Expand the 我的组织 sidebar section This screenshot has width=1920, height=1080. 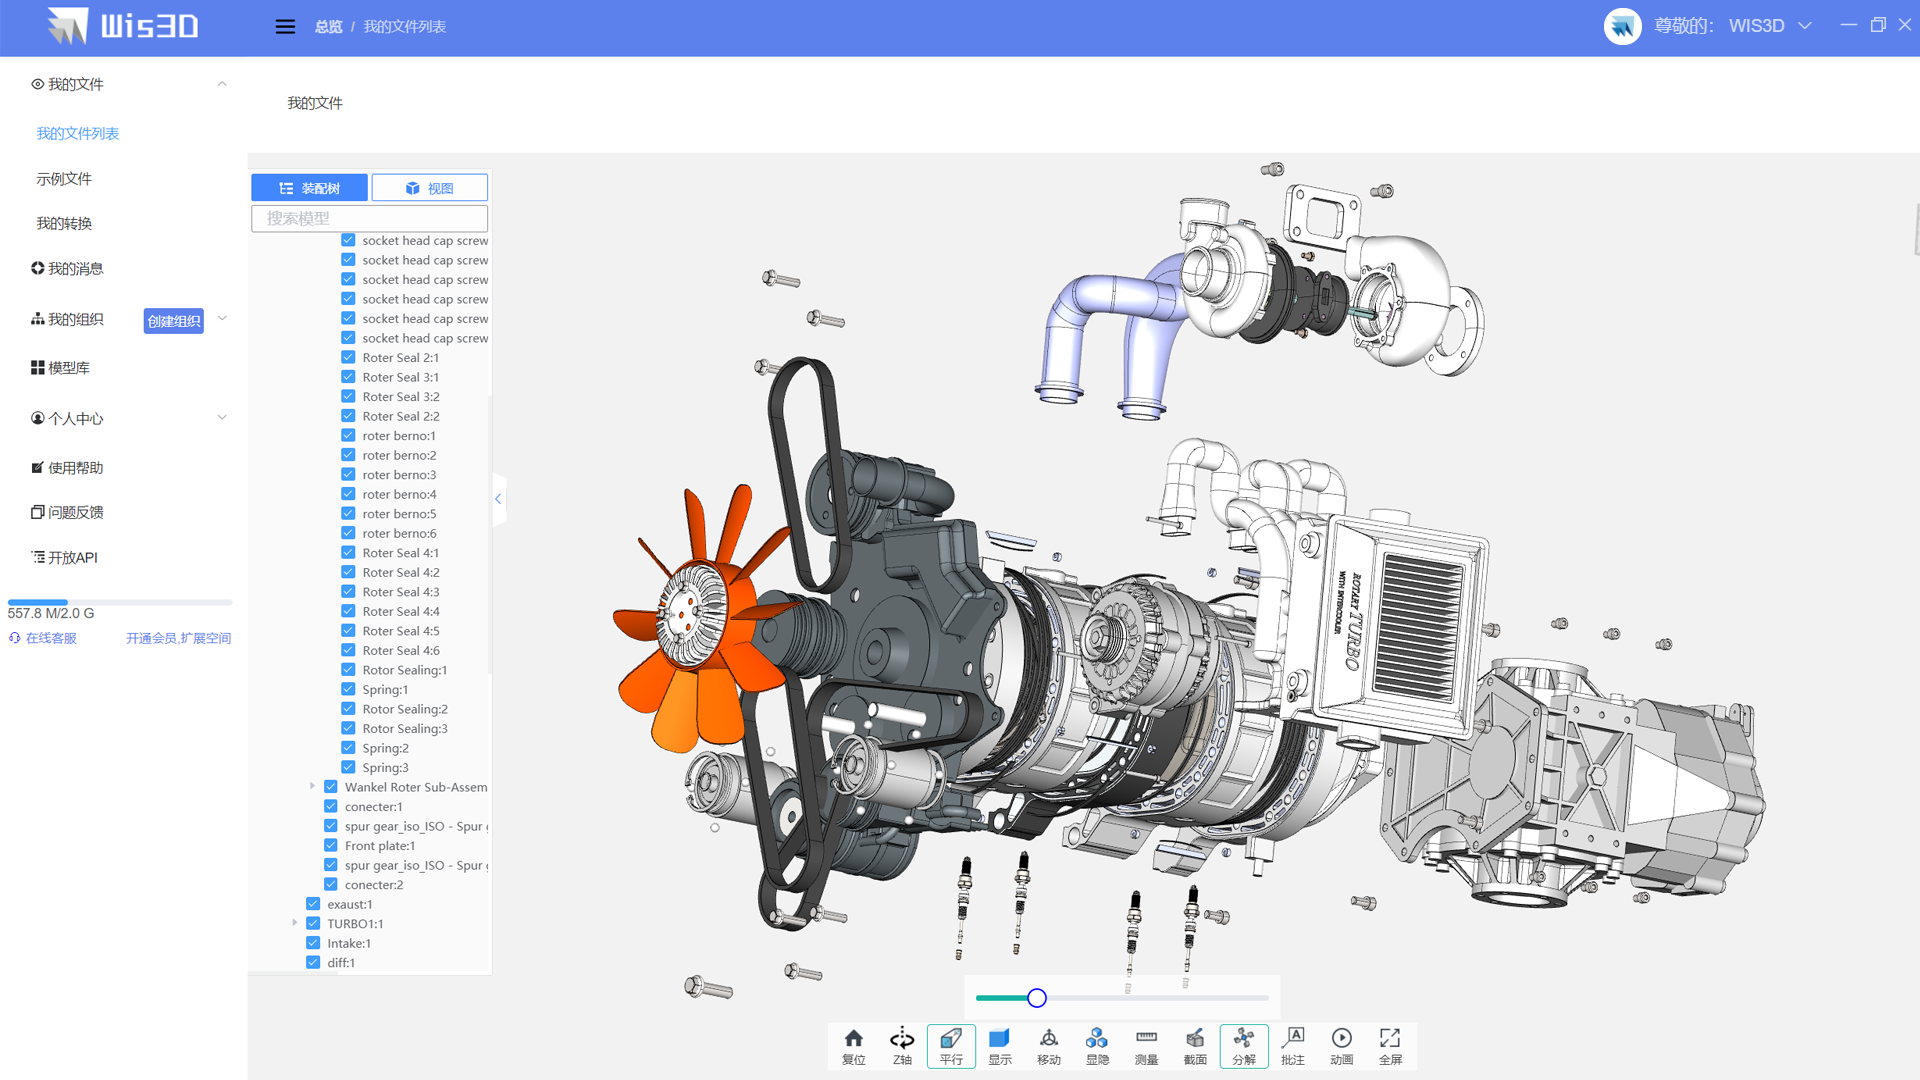point(222,319)
